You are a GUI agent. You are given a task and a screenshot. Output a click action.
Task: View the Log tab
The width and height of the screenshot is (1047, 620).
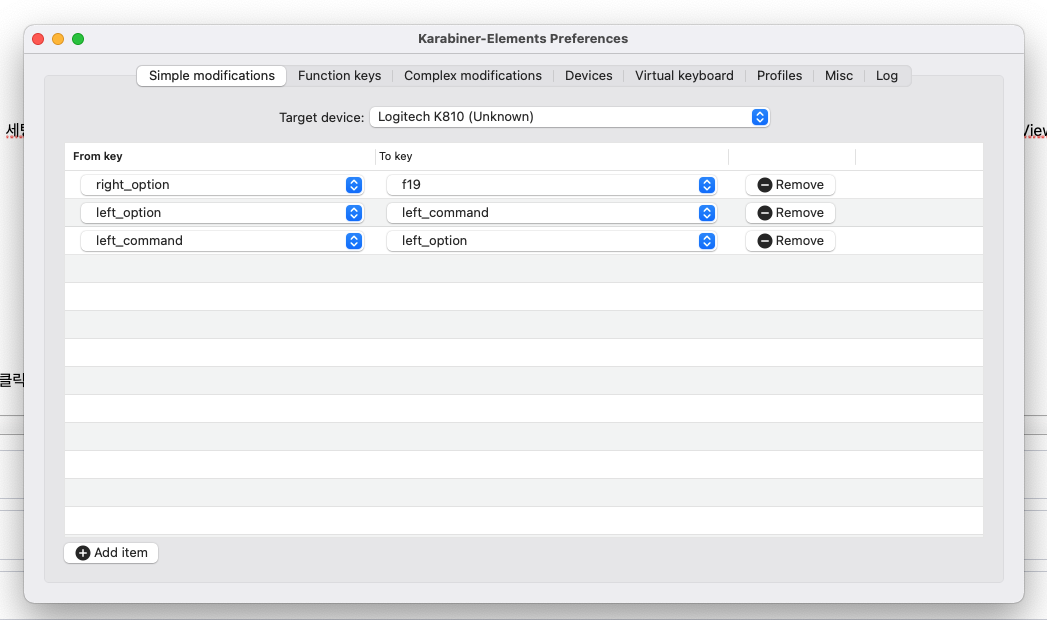click(x=887, y=76)
